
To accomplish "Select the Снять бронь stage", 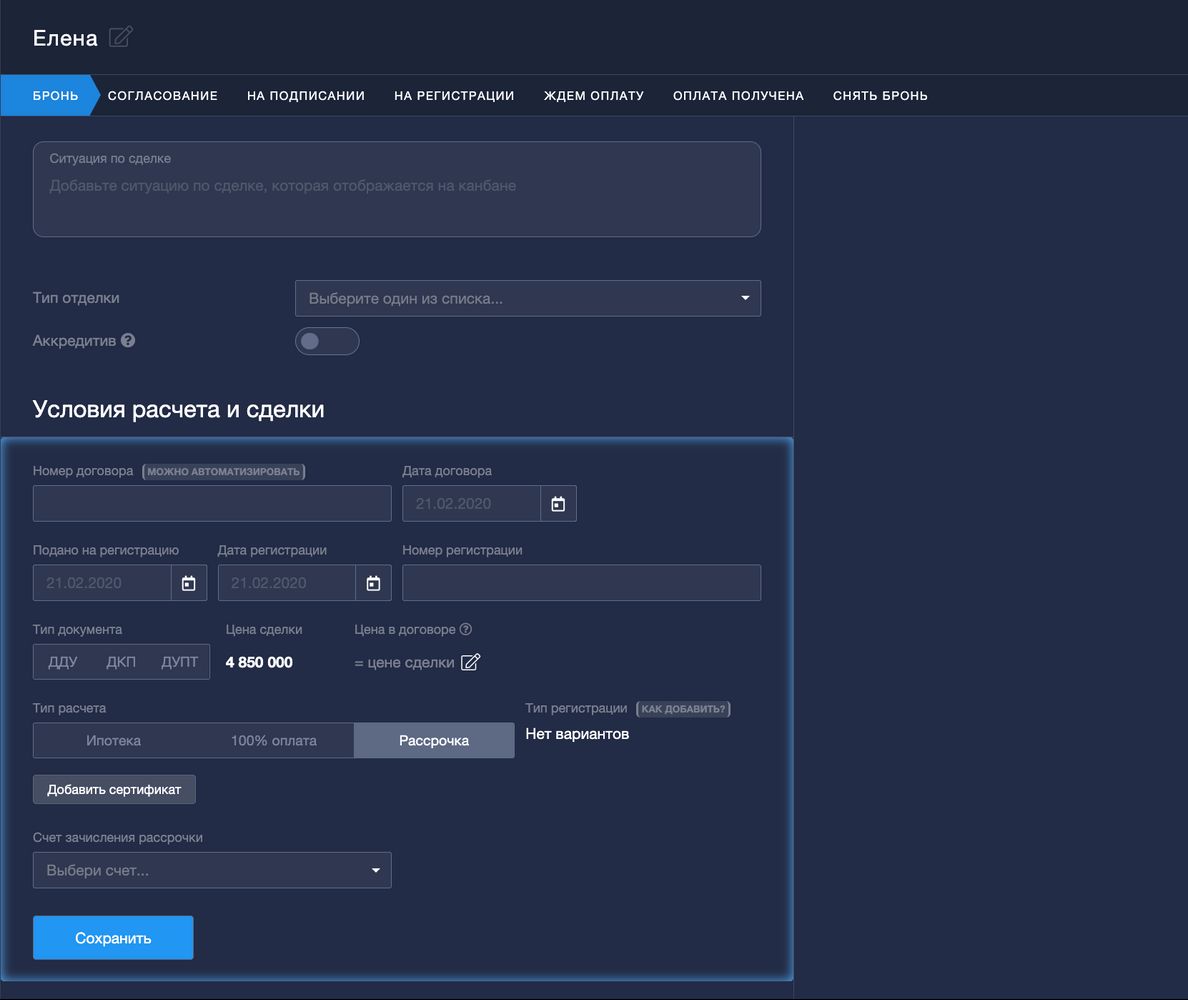I will (x=880, y=95).
